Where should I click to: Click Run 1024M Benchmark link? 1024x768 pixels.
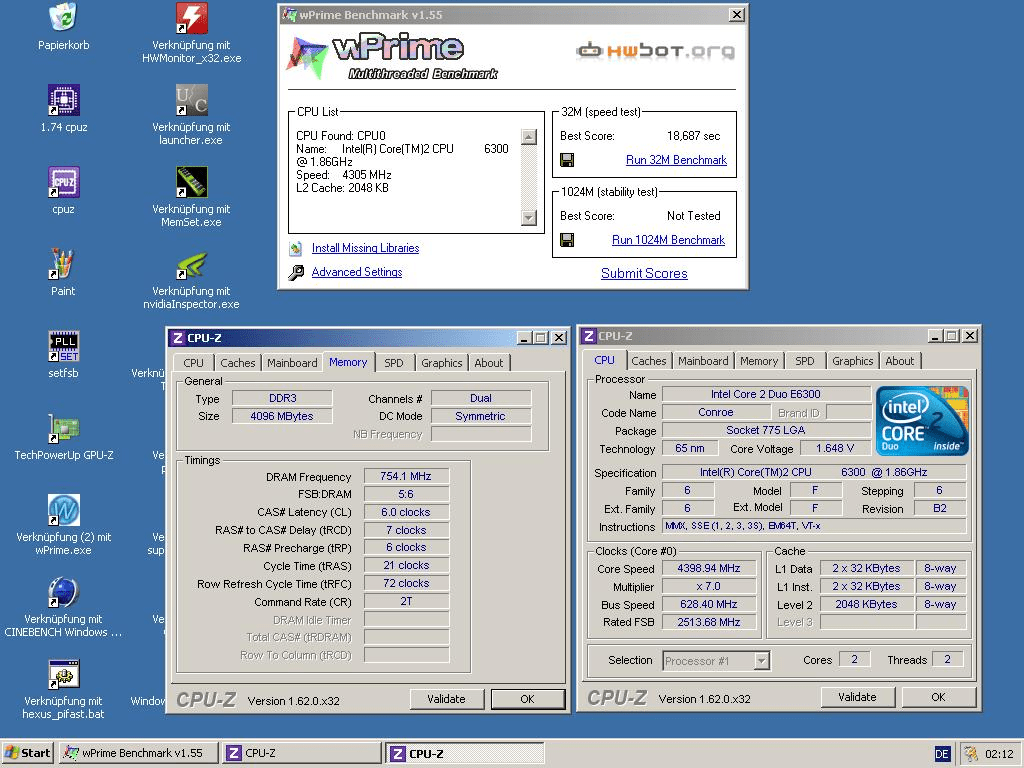668,240
